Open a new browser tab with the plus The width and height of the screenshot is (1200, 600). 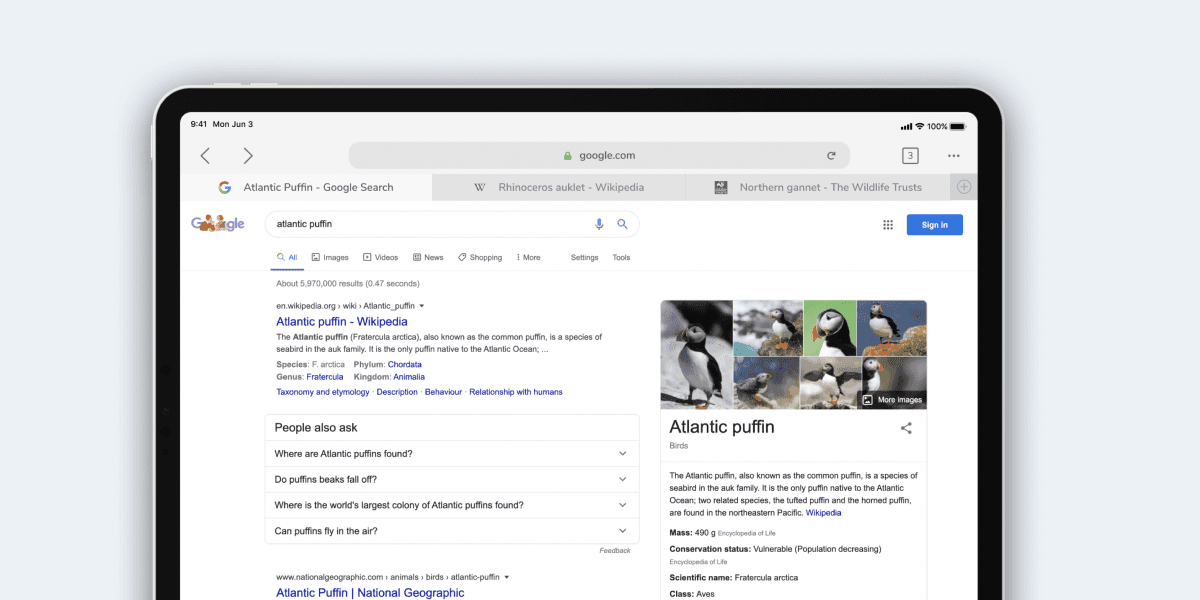[x=962, y=187]
